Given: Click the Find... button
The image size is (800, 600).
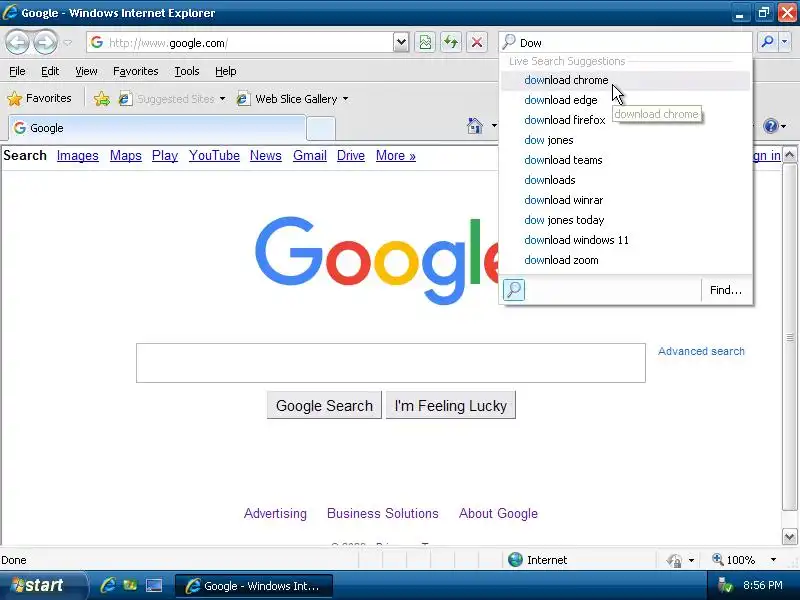Looking at the screenshot, I should [726, 290].
